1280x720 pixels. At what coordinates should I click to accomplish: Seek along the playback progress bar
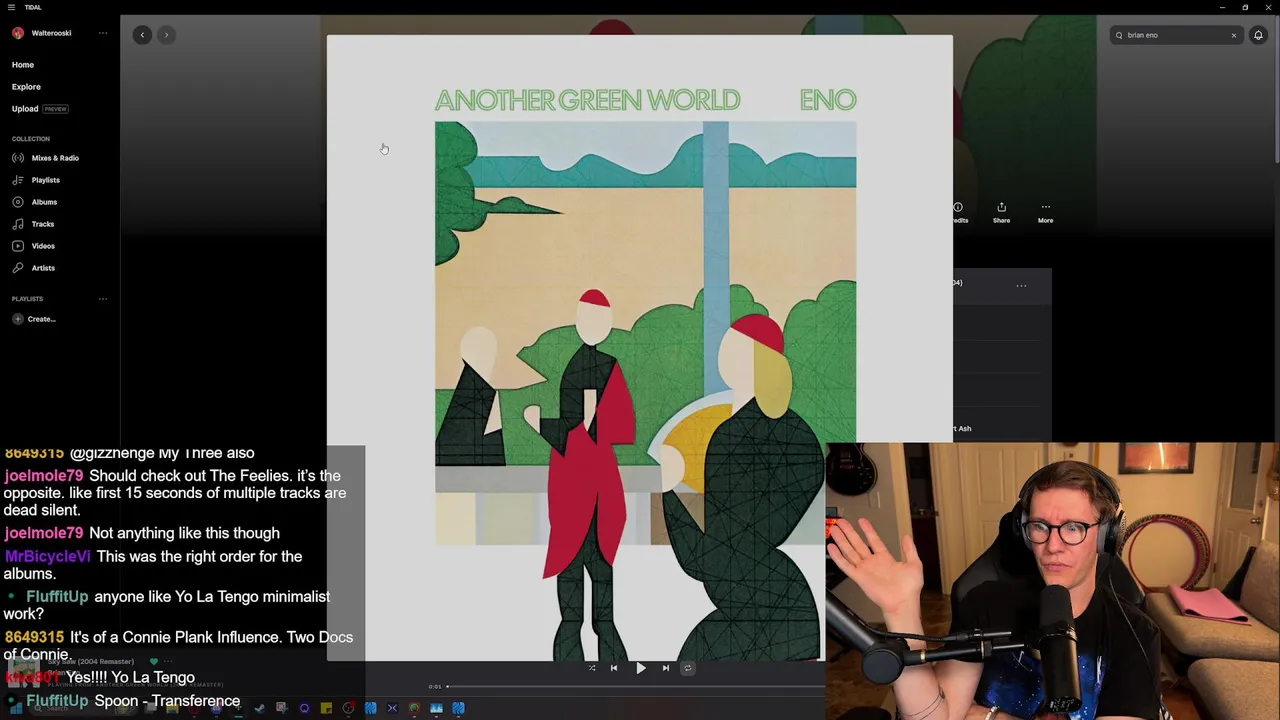[x=635, y=686]
